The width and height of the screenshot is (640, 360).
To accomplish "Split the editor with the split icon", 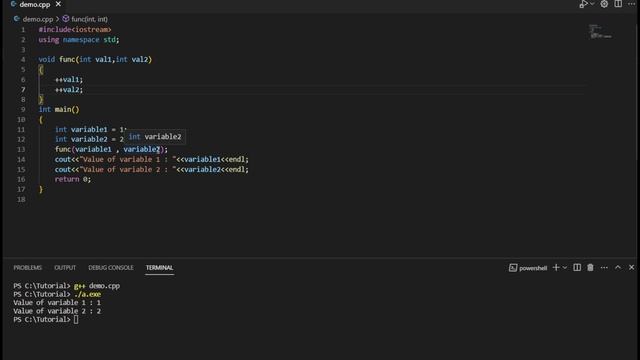I will 618,4.
